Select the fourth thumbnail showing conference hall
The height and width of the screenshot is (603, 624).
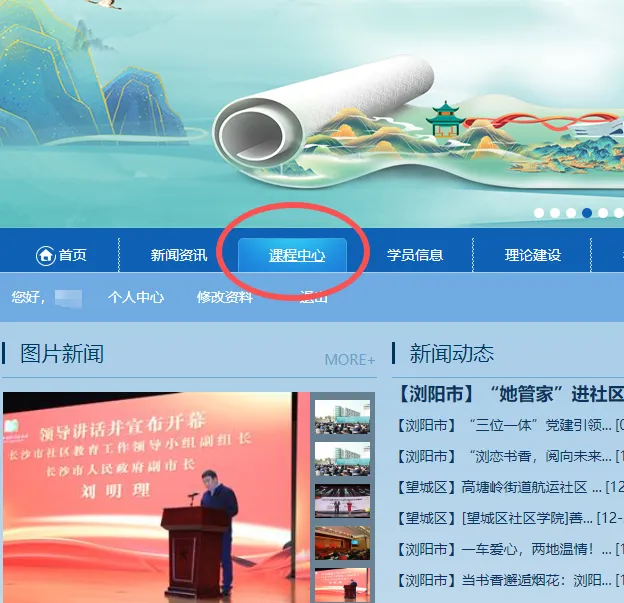(x=342, y=543)
